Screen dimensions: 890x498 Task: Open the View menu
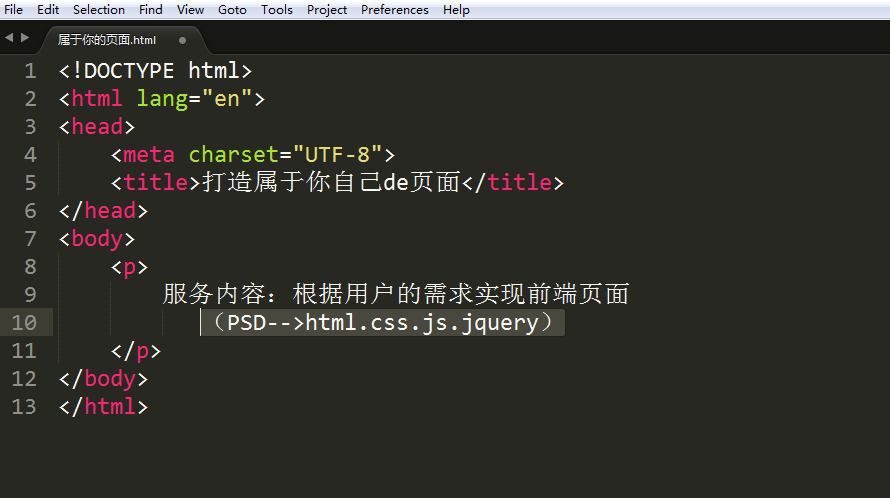point(190,10)
